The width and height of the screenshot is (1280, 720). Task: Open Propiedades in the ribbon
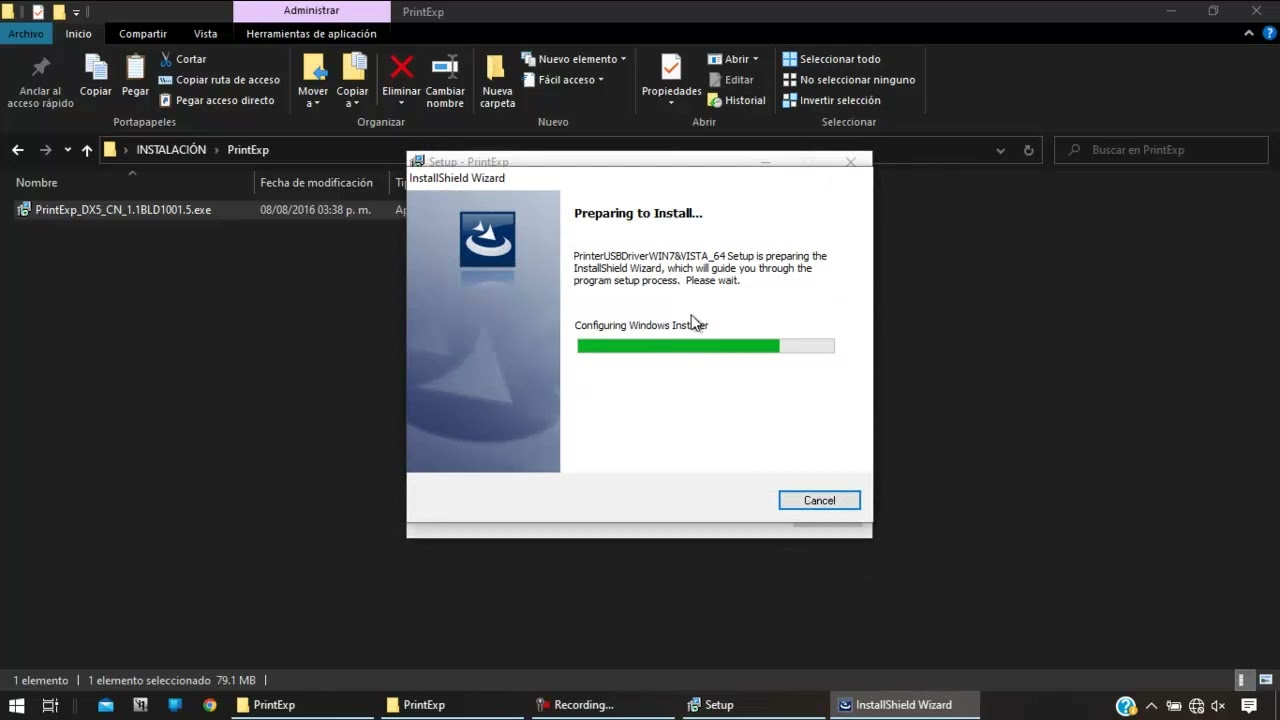671,80
